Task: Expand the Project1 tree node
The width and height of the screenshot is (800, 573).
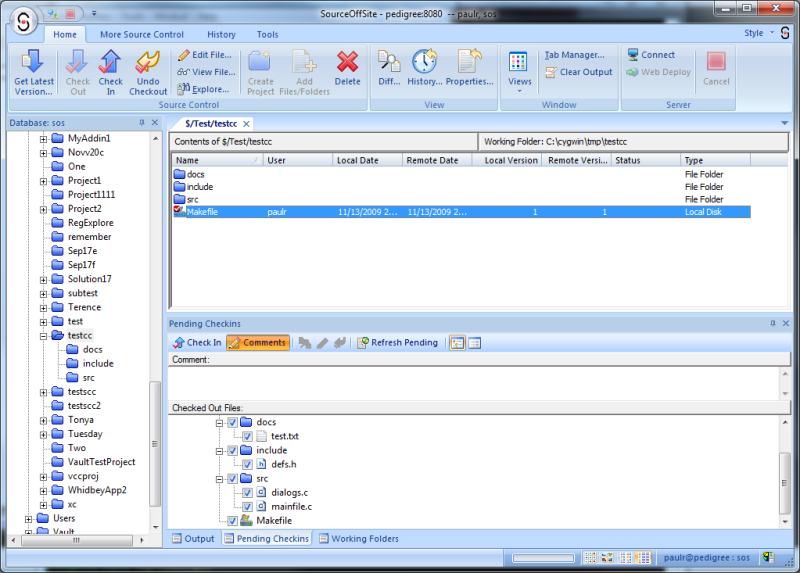Action: (x=44, y=181)
